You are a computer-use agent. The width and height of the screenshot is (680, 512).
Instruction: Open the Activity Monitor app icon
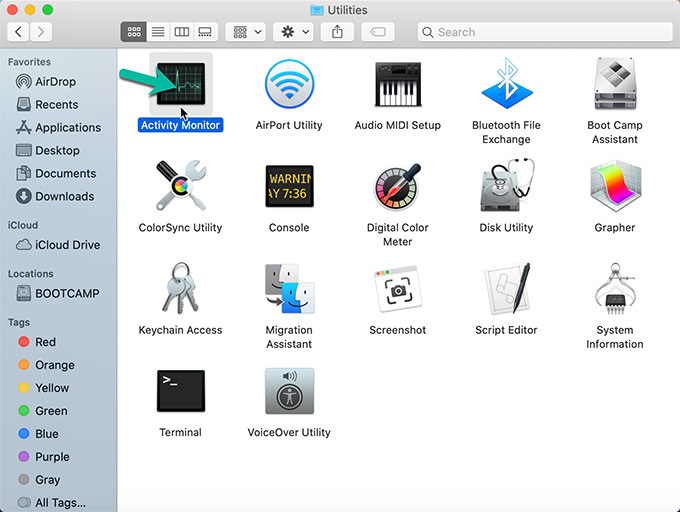181,85
